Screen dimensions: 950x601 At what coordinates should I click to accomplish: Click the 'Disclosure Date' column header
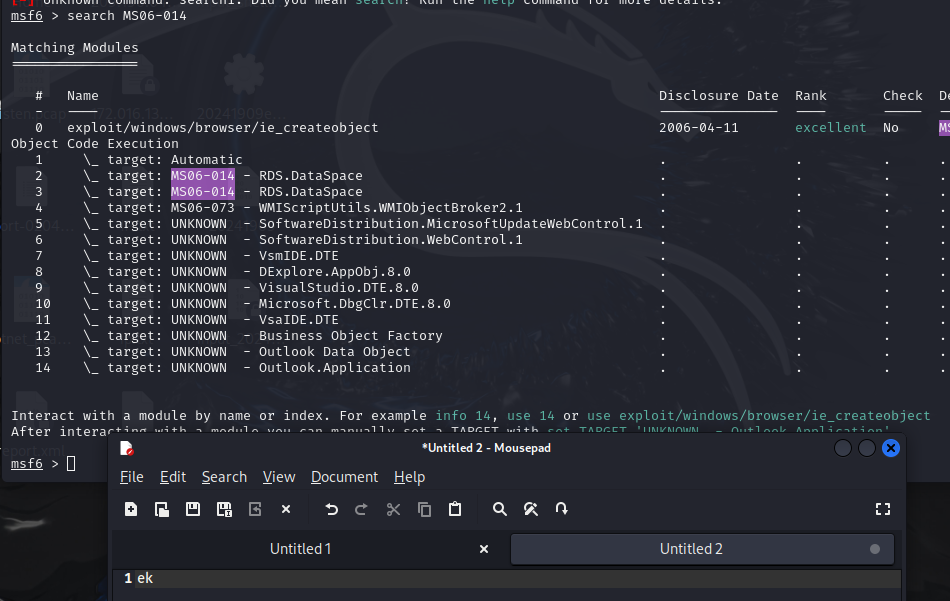tap(719, 96)
